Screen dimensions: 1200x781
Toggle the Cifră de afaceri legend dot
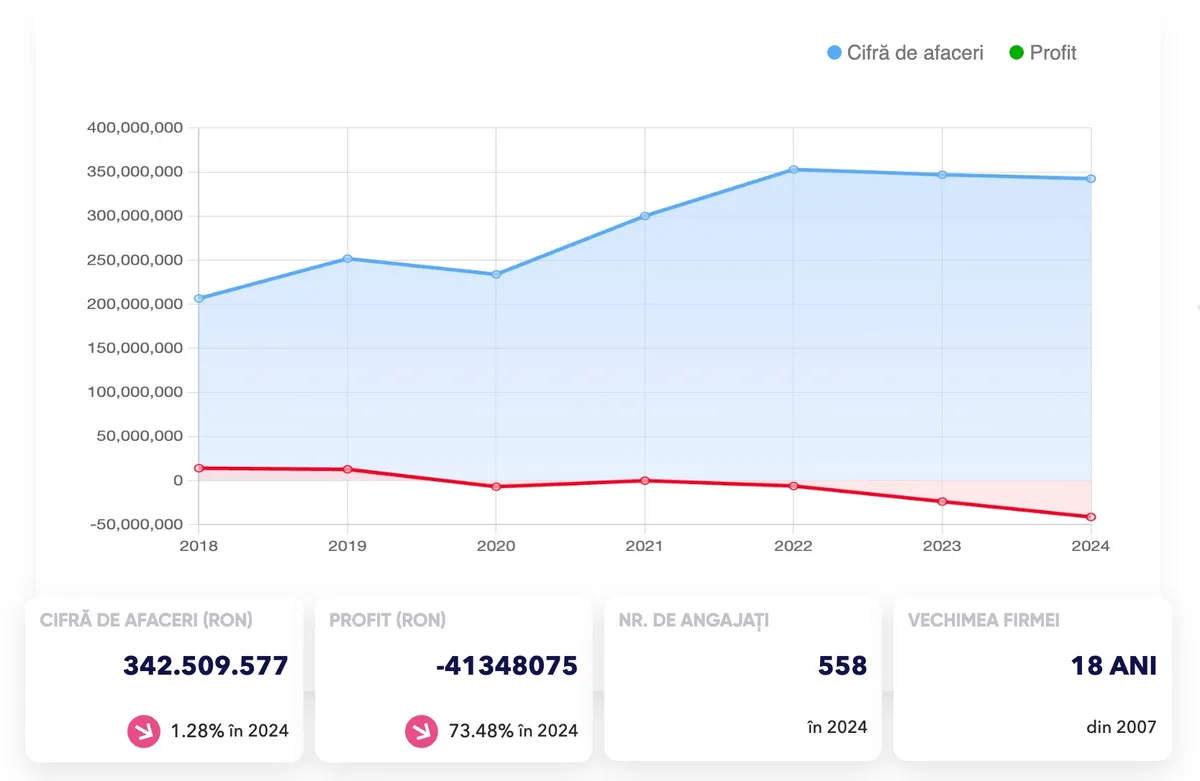[834, 53]
